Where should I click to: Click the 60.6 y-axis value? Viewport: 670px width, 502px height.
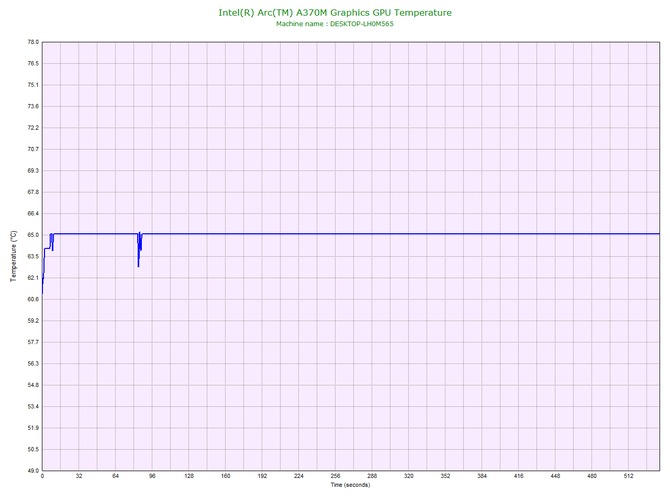(33, 299)
